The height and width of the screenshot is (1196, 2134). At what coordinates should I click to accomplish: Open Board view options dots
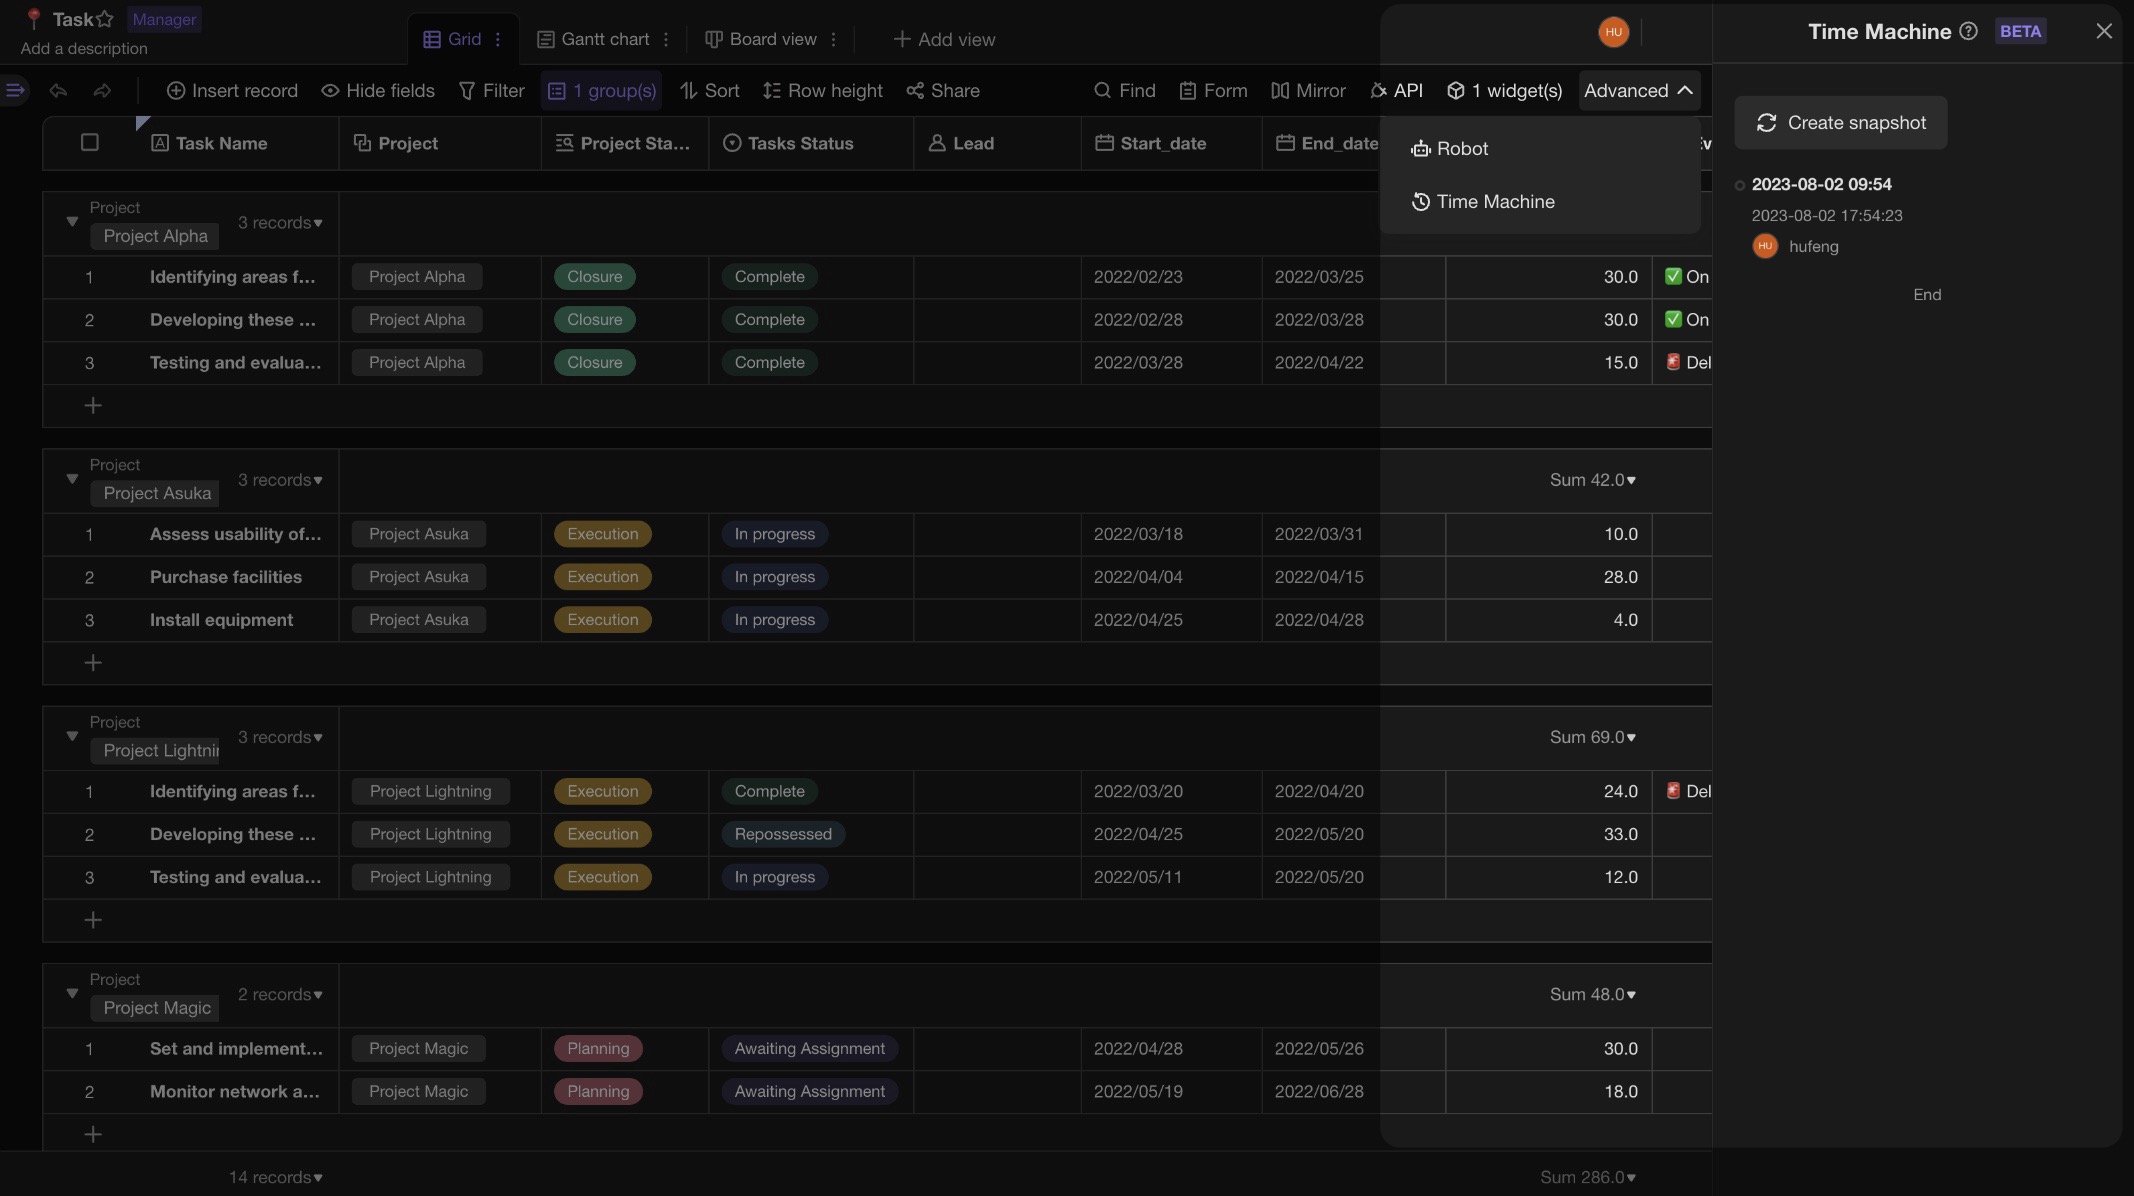(x=833, y=40)
